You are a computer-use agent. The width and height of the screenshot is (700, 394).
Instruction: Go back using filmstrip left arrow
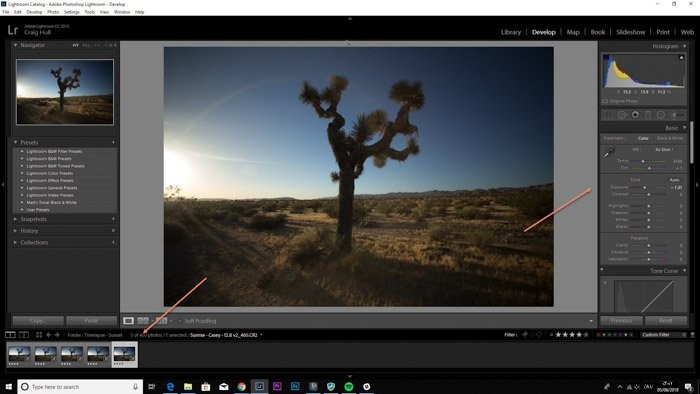[49, 335]
